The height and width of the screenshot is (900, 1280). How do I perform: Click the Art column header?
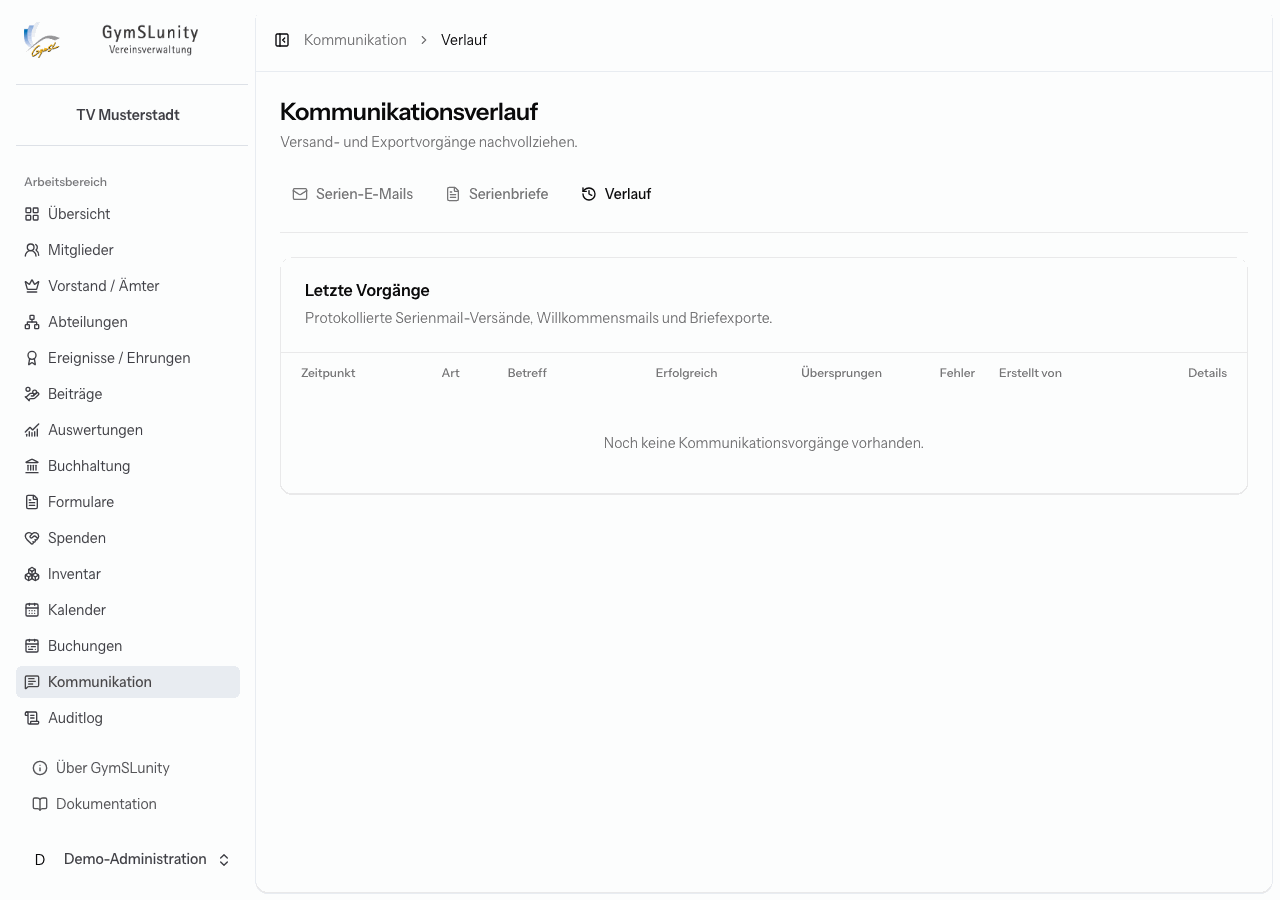tap(451, 373)
